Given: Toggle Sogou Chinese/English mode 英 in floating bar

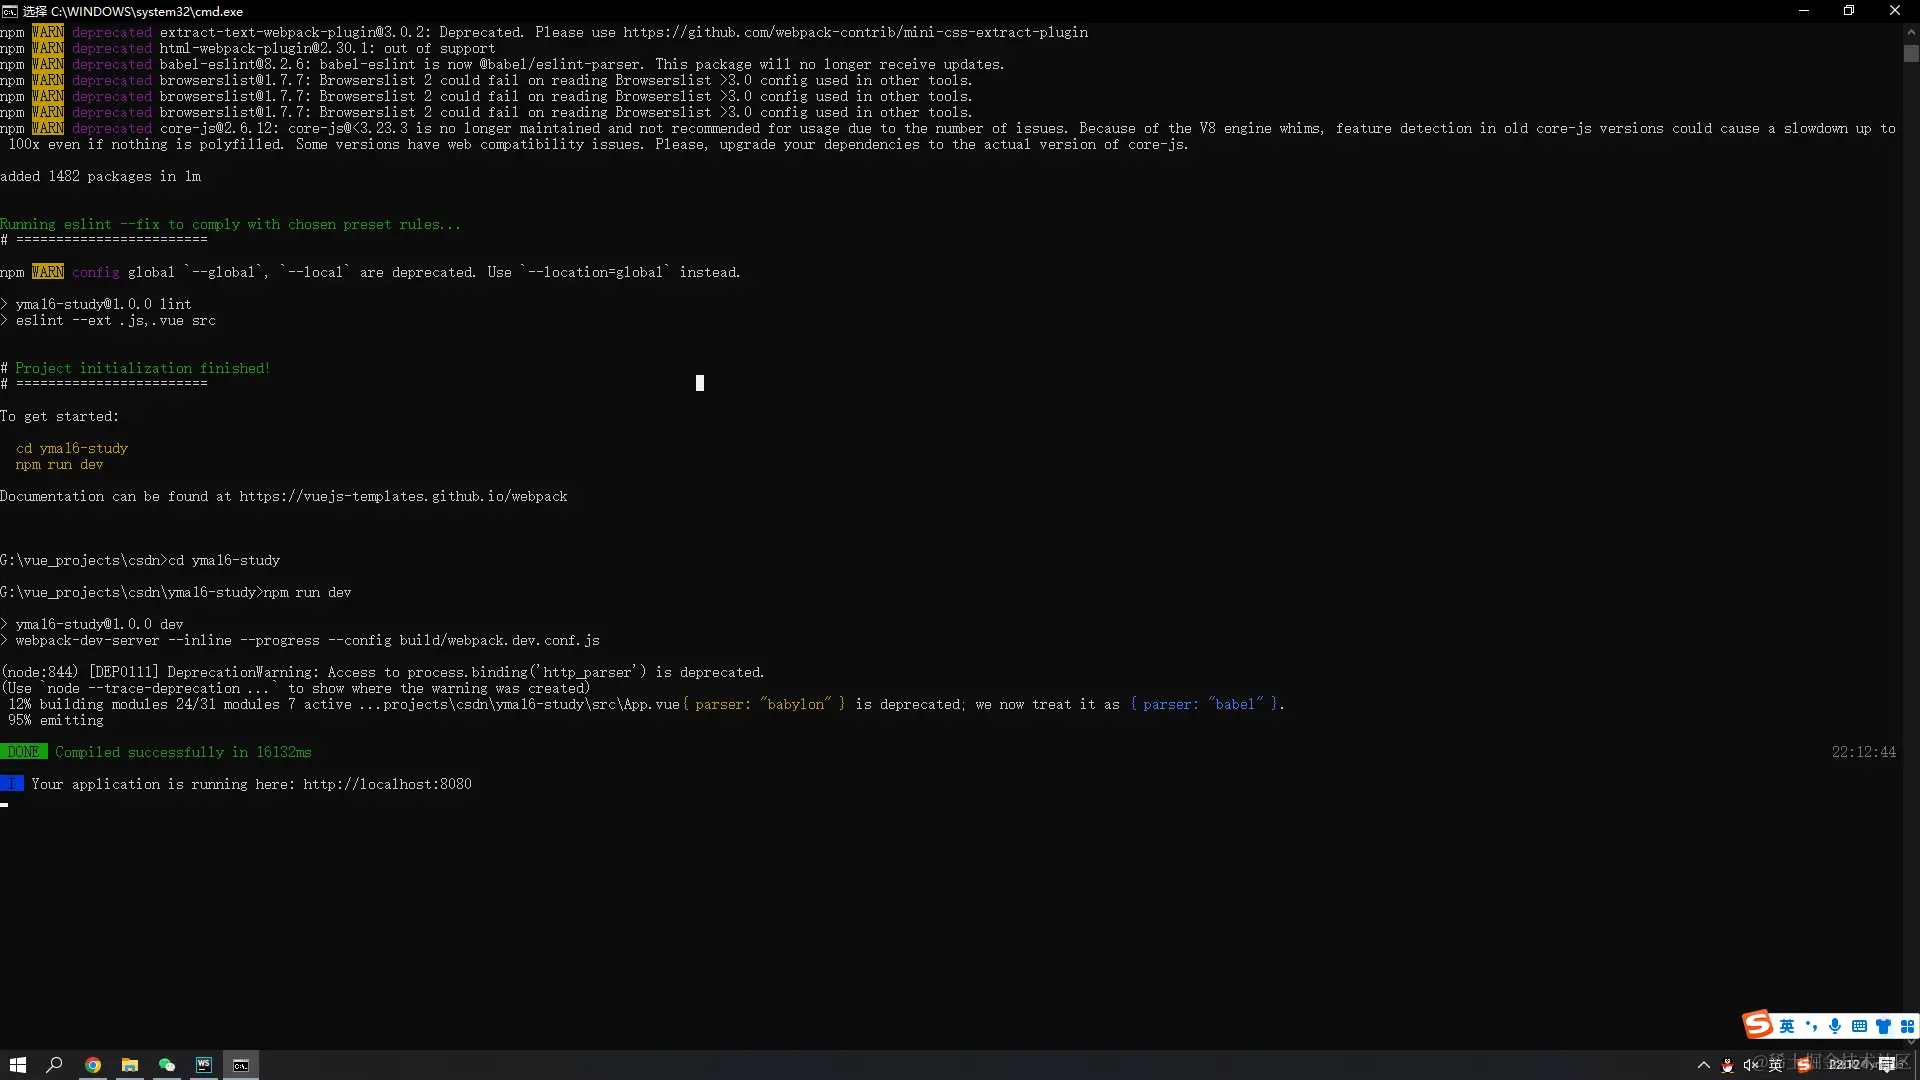Looking at the screenshot, I should click(x=1787, y=1026).
